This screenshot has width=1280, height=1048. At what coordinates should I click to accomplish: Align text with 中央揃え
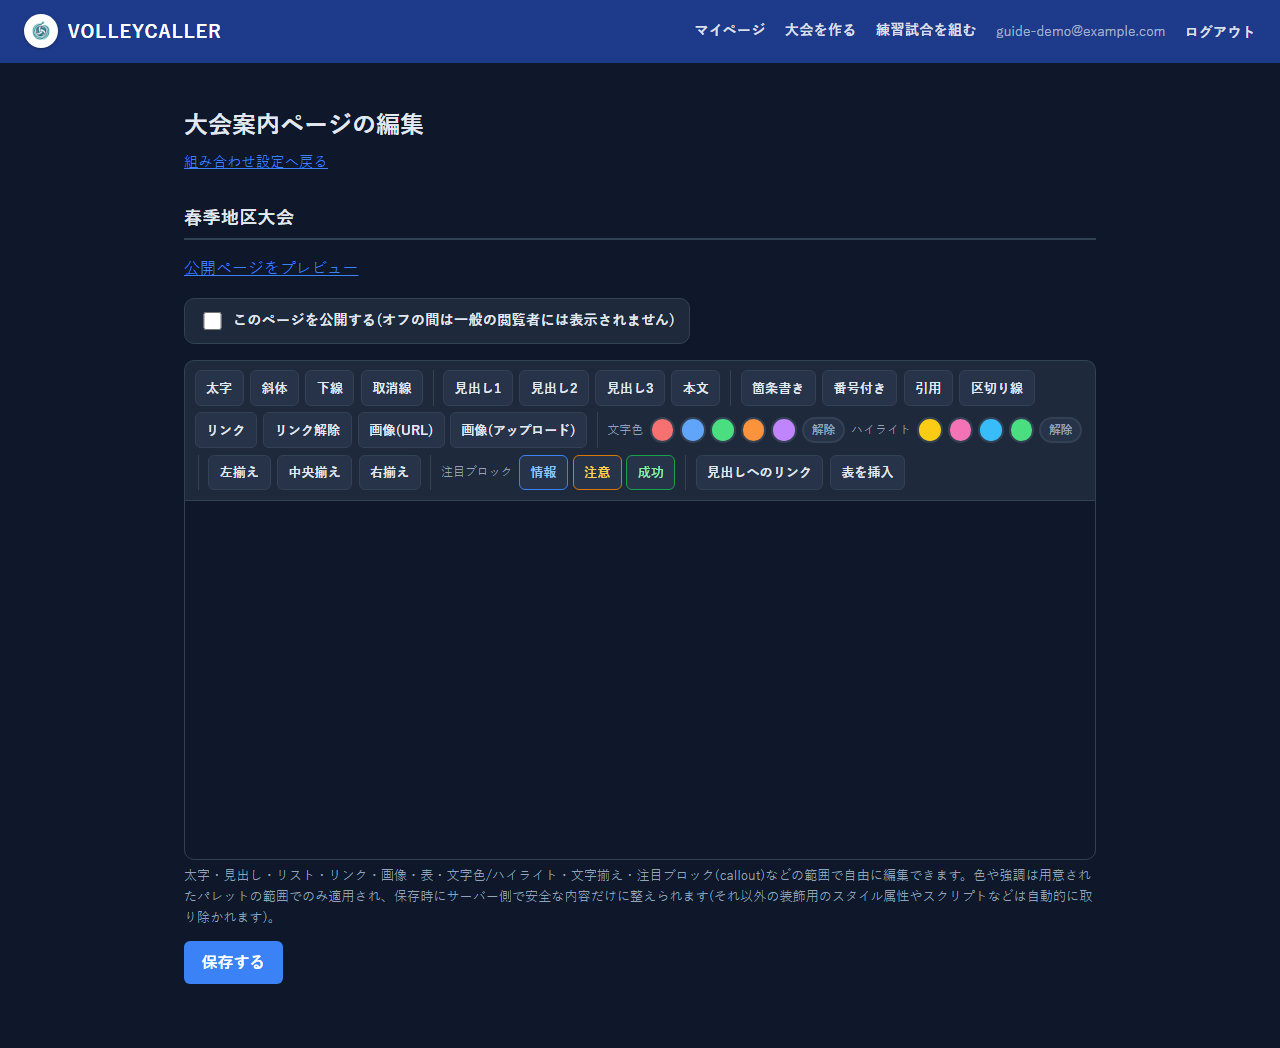(x=314, y=472)
